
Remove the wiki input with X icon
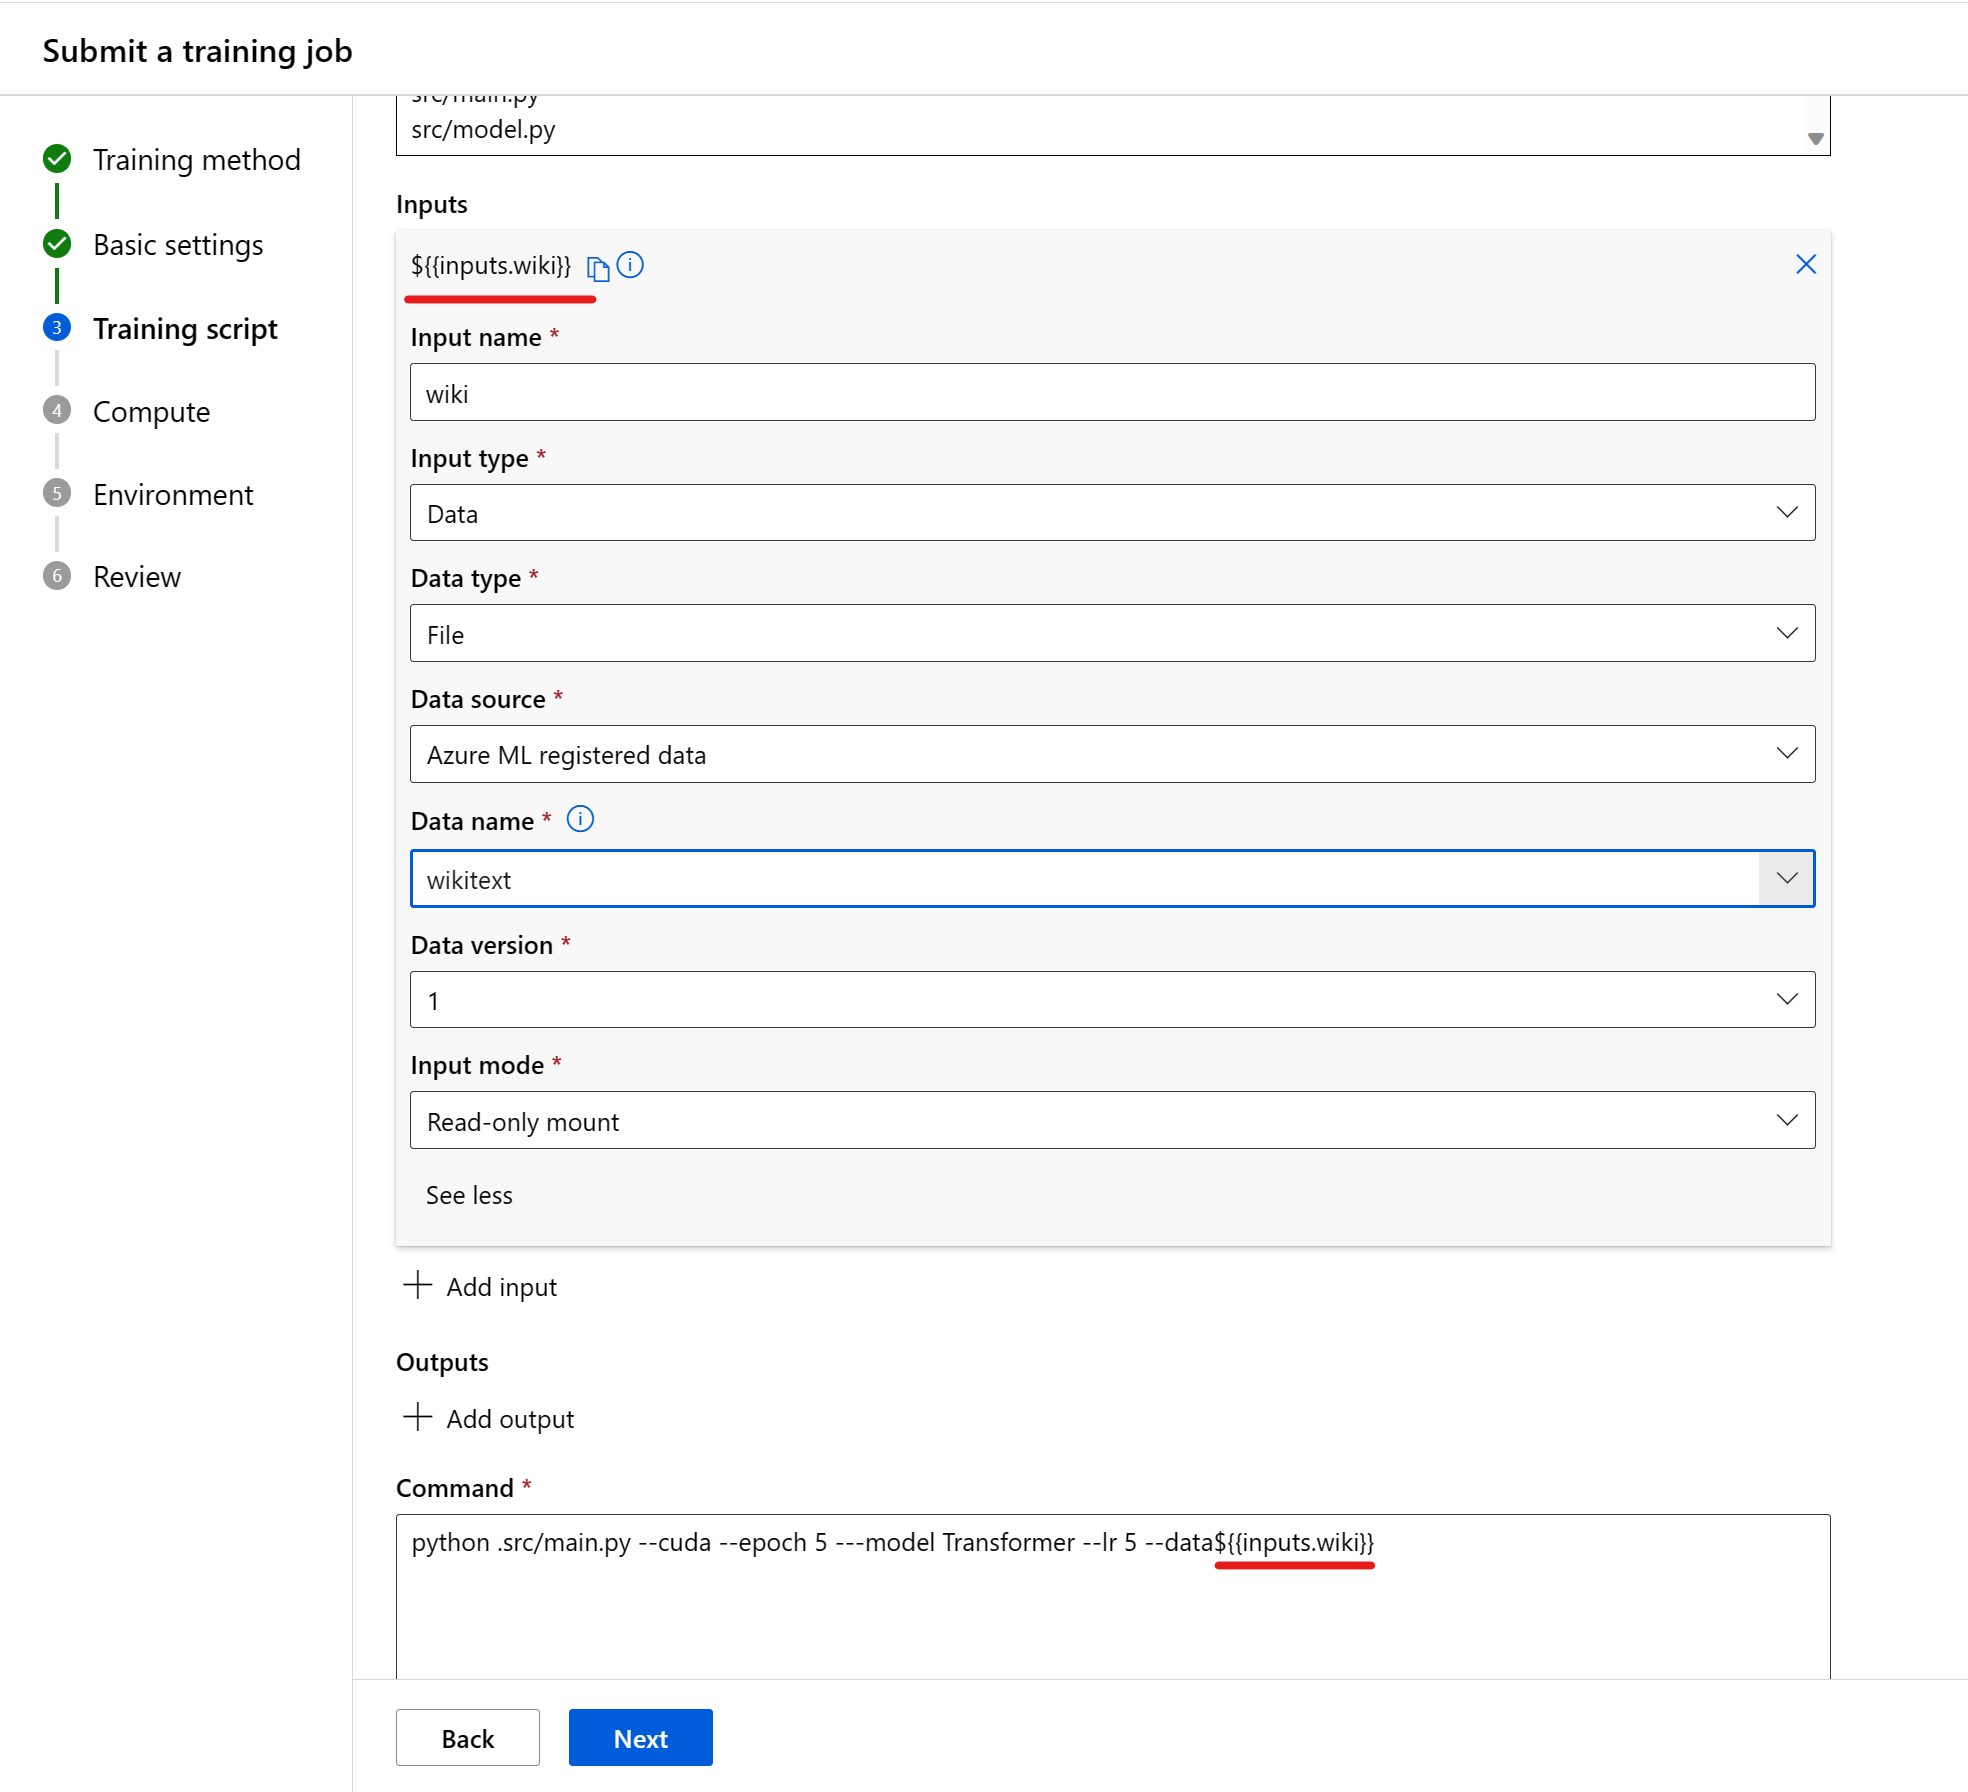(x=1805, y=264)
